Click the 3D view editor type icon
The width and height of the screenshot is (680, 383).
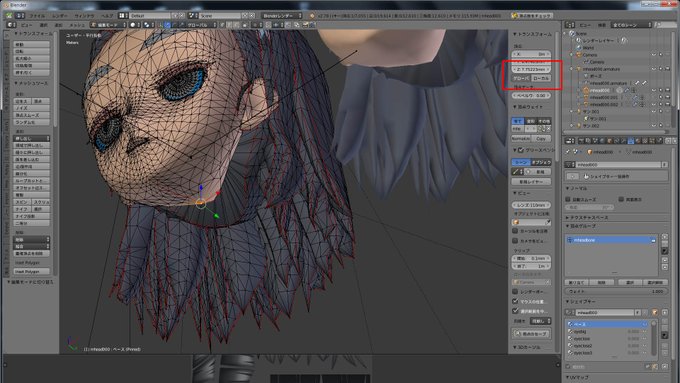[x=11, y=25]
